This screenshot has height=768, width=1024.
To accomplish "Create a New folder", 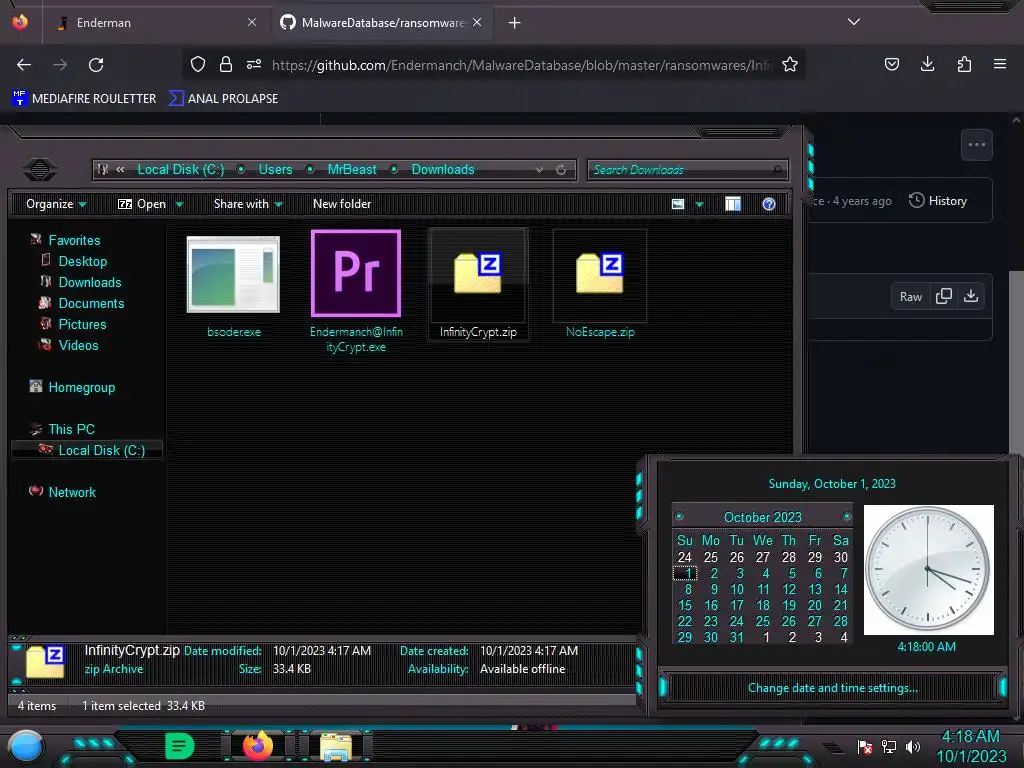I will point(342,204).
